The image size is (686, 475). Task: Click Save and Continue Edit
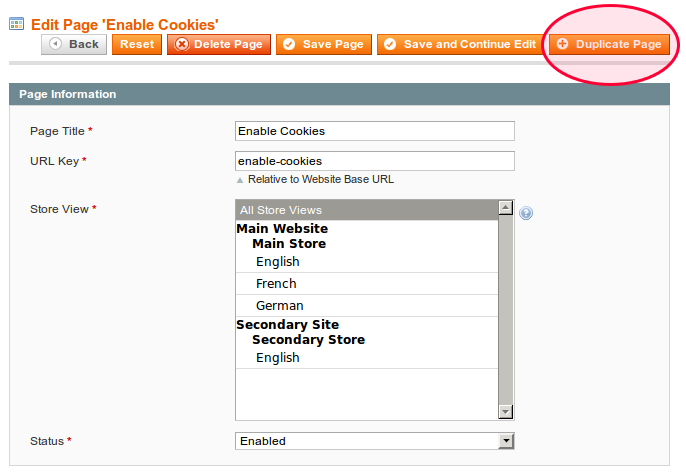pos(460,44)
